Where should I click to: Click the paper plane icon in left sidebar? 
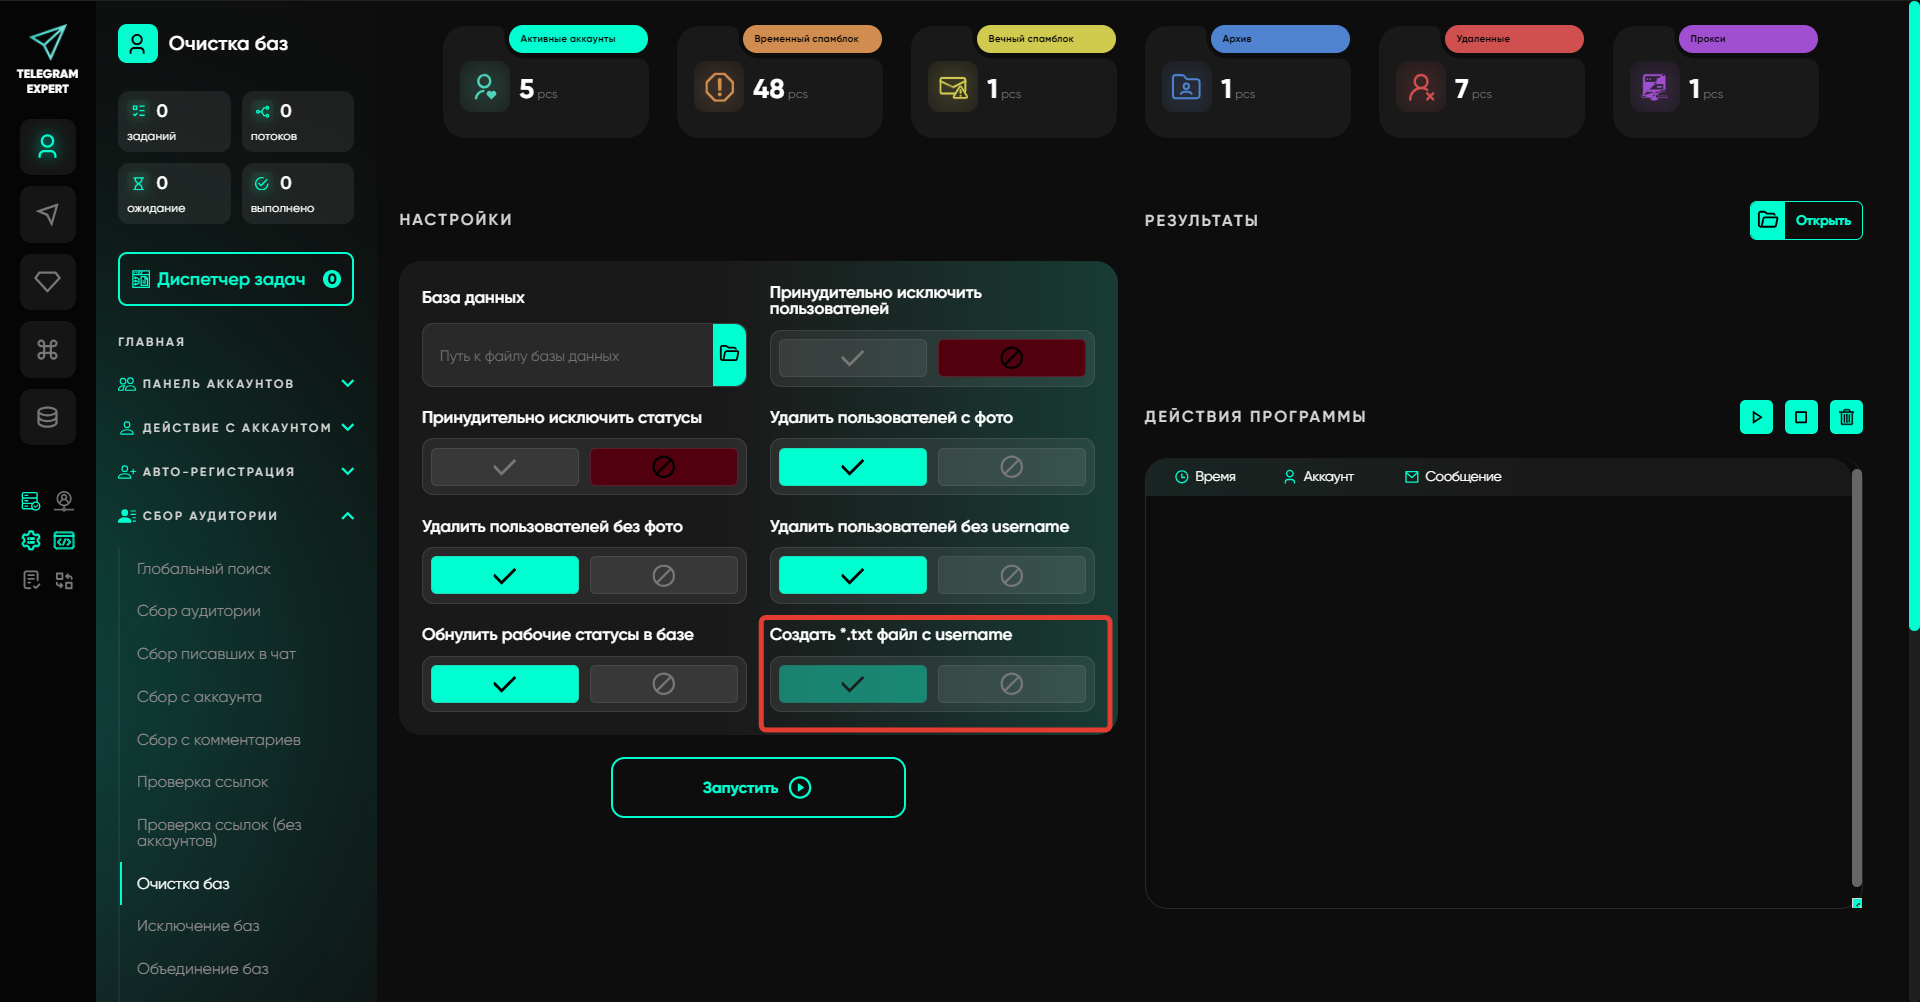pos(47,214)
